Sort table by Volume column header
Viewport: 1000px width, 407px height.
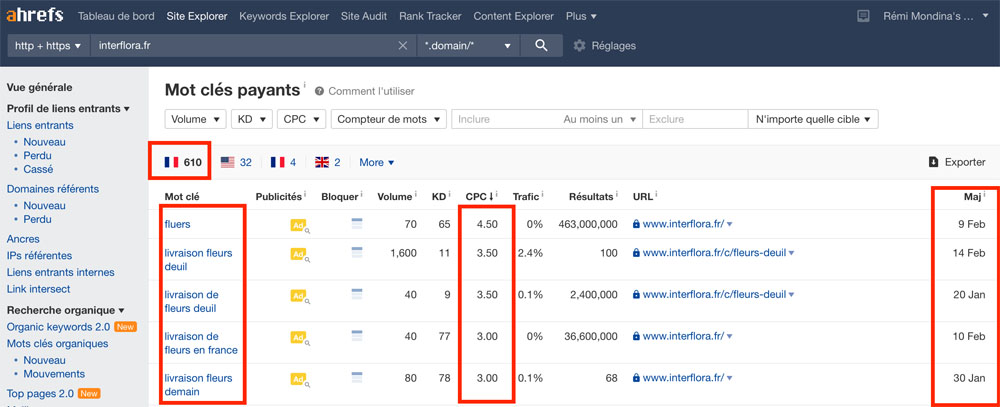394,196
